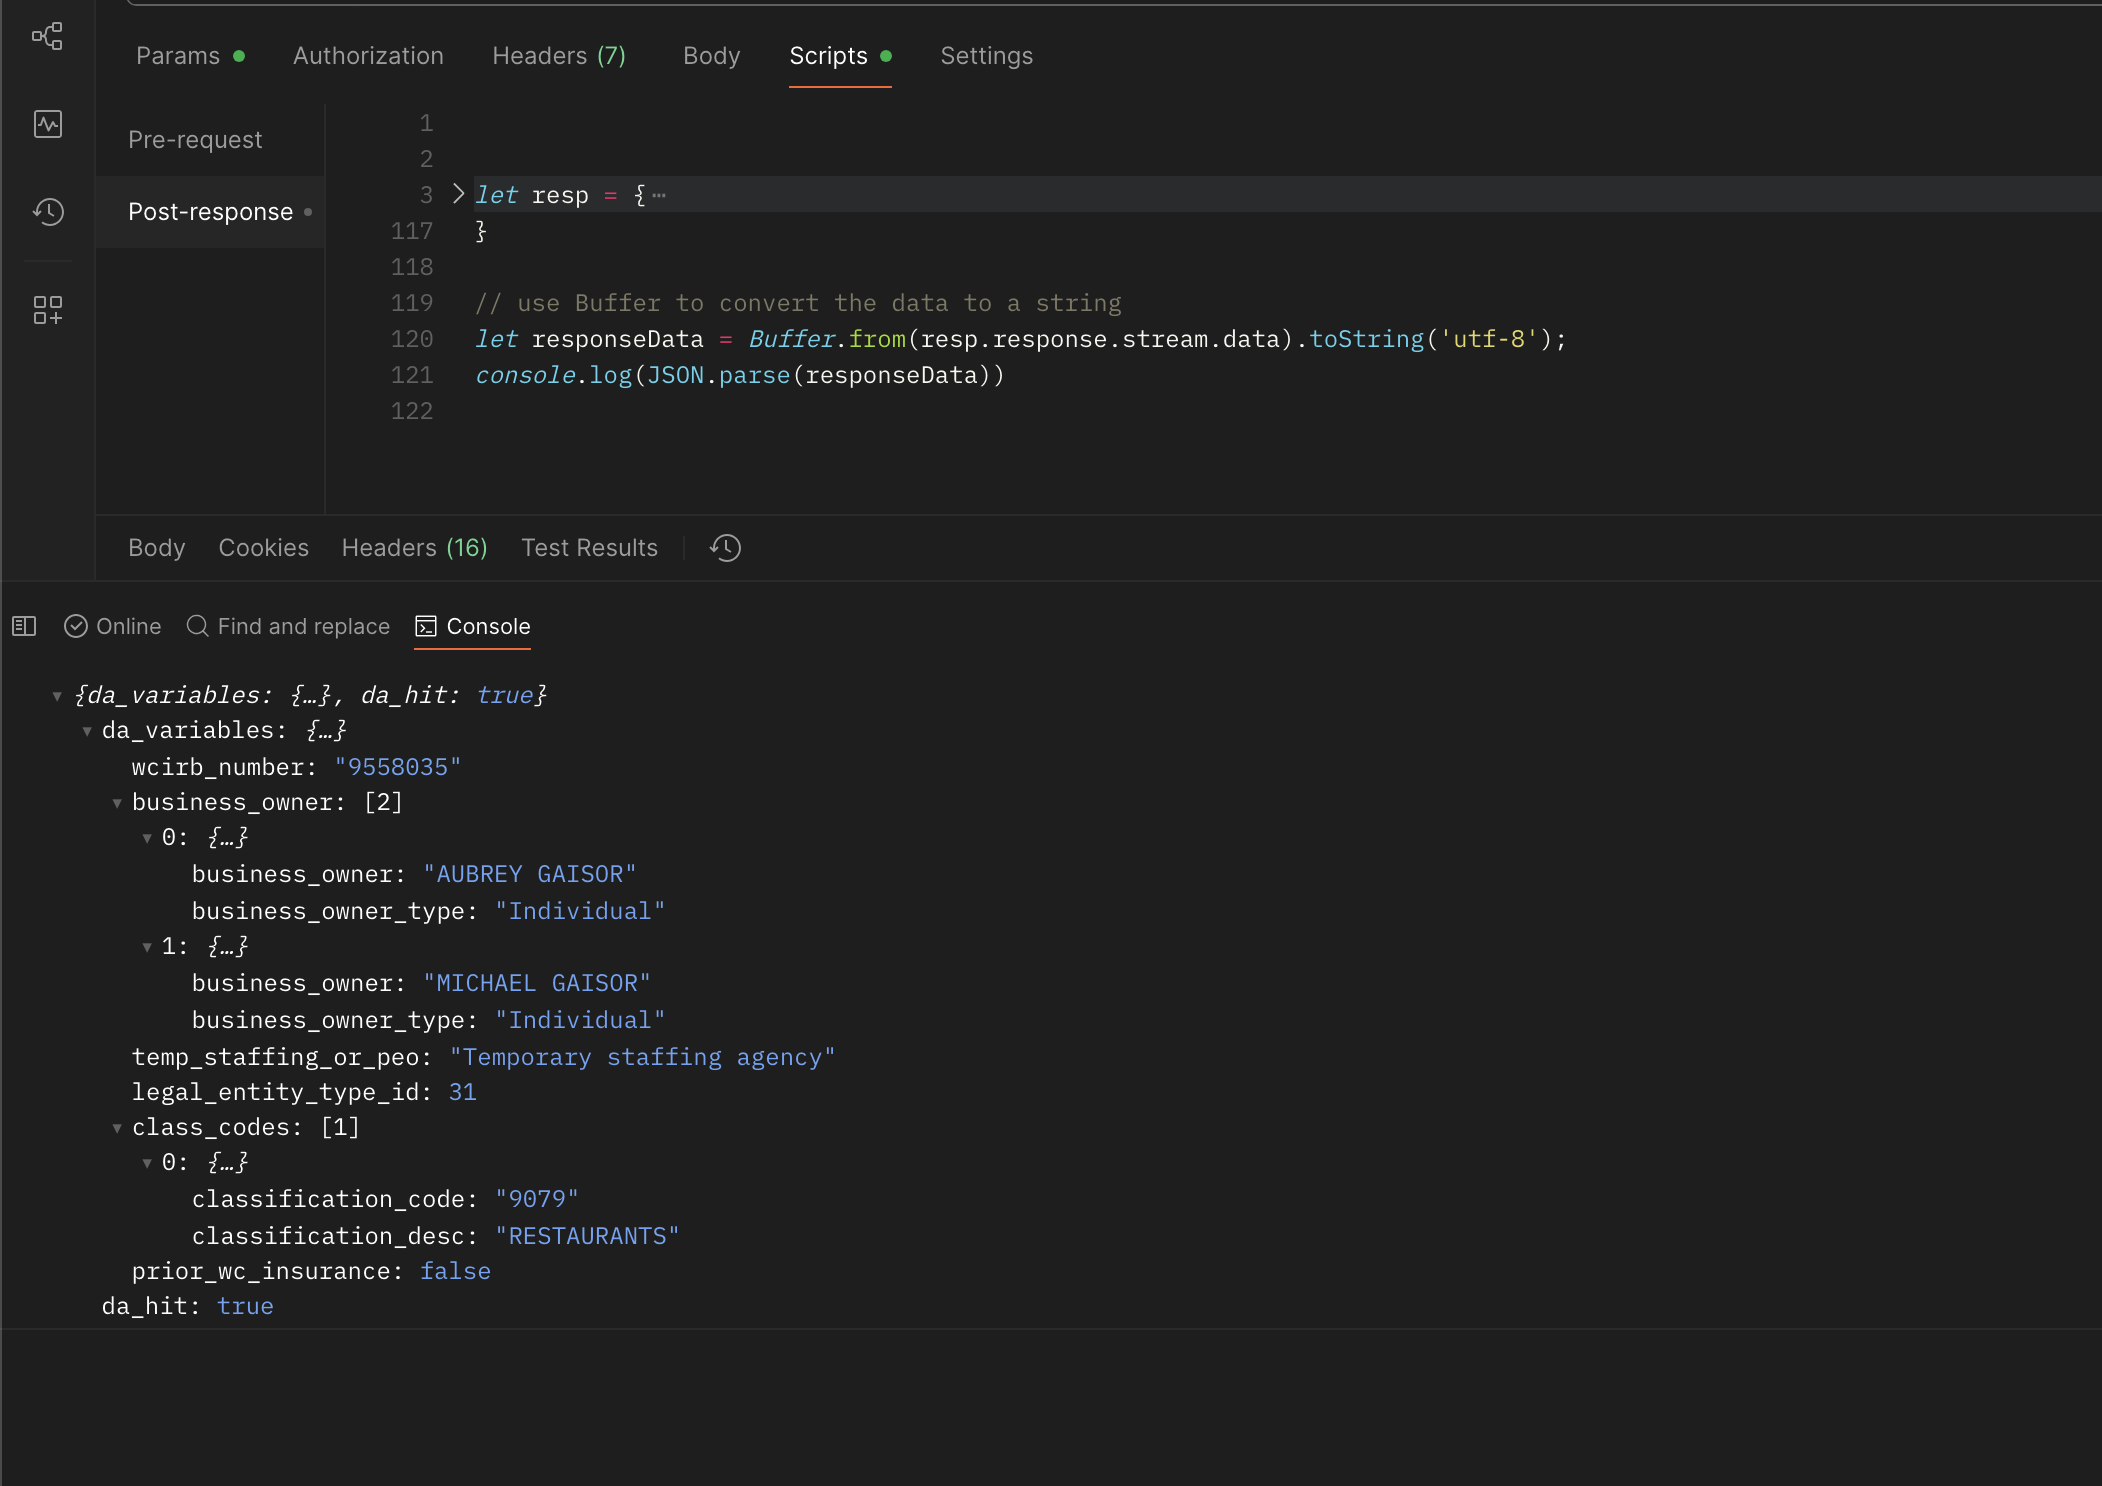
Task: Open the Flows icon in sidebar
Action: (47, 37)
